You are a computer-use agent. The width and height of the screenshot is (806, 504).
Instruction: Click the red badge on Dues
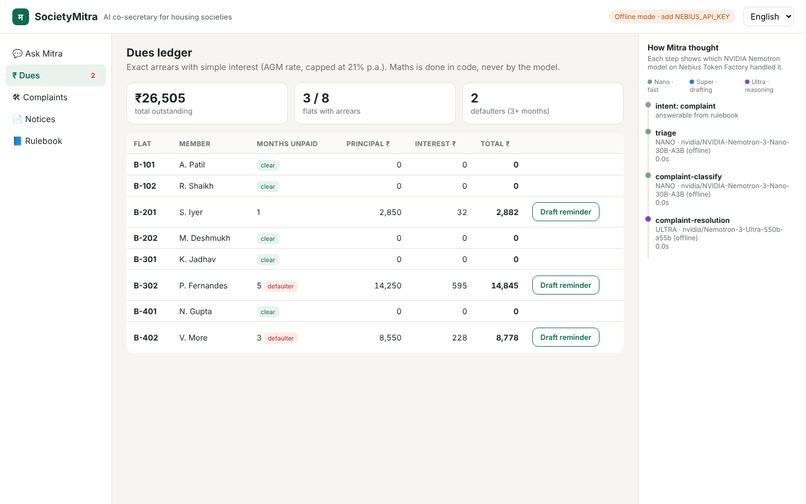[x=93, y=76]
